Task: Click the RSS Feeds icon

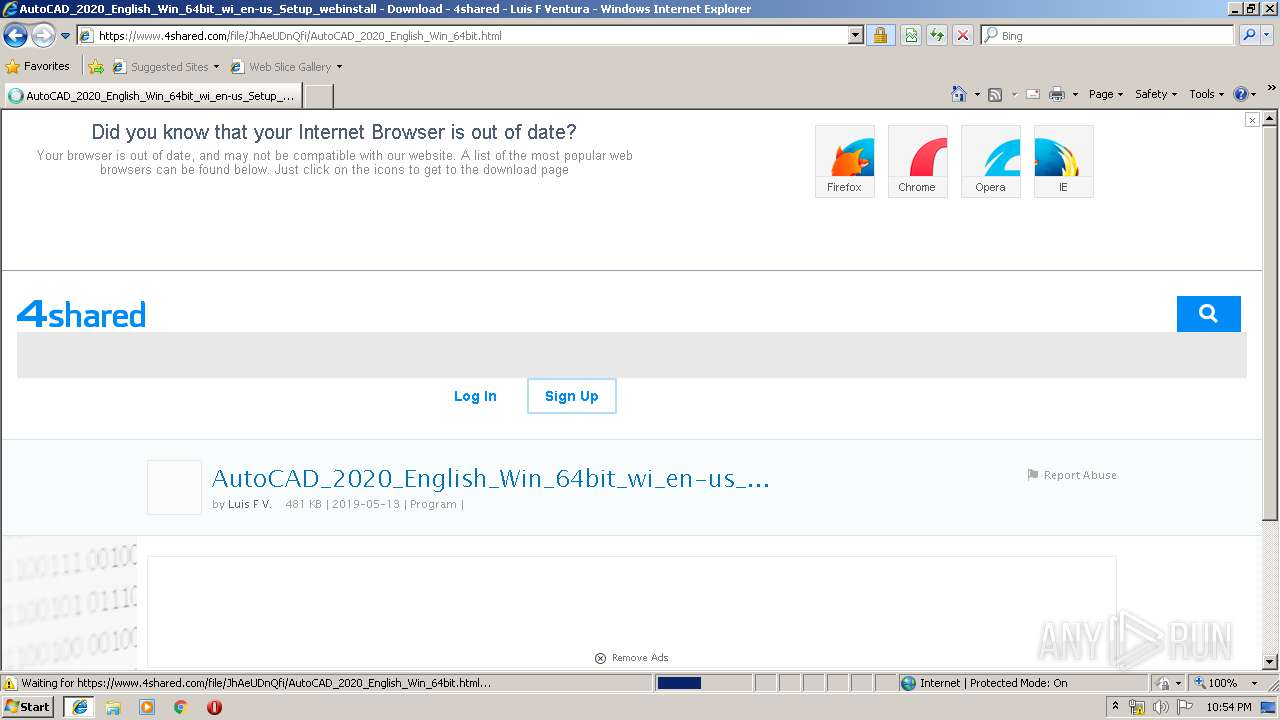Action: tap(995, 94)
